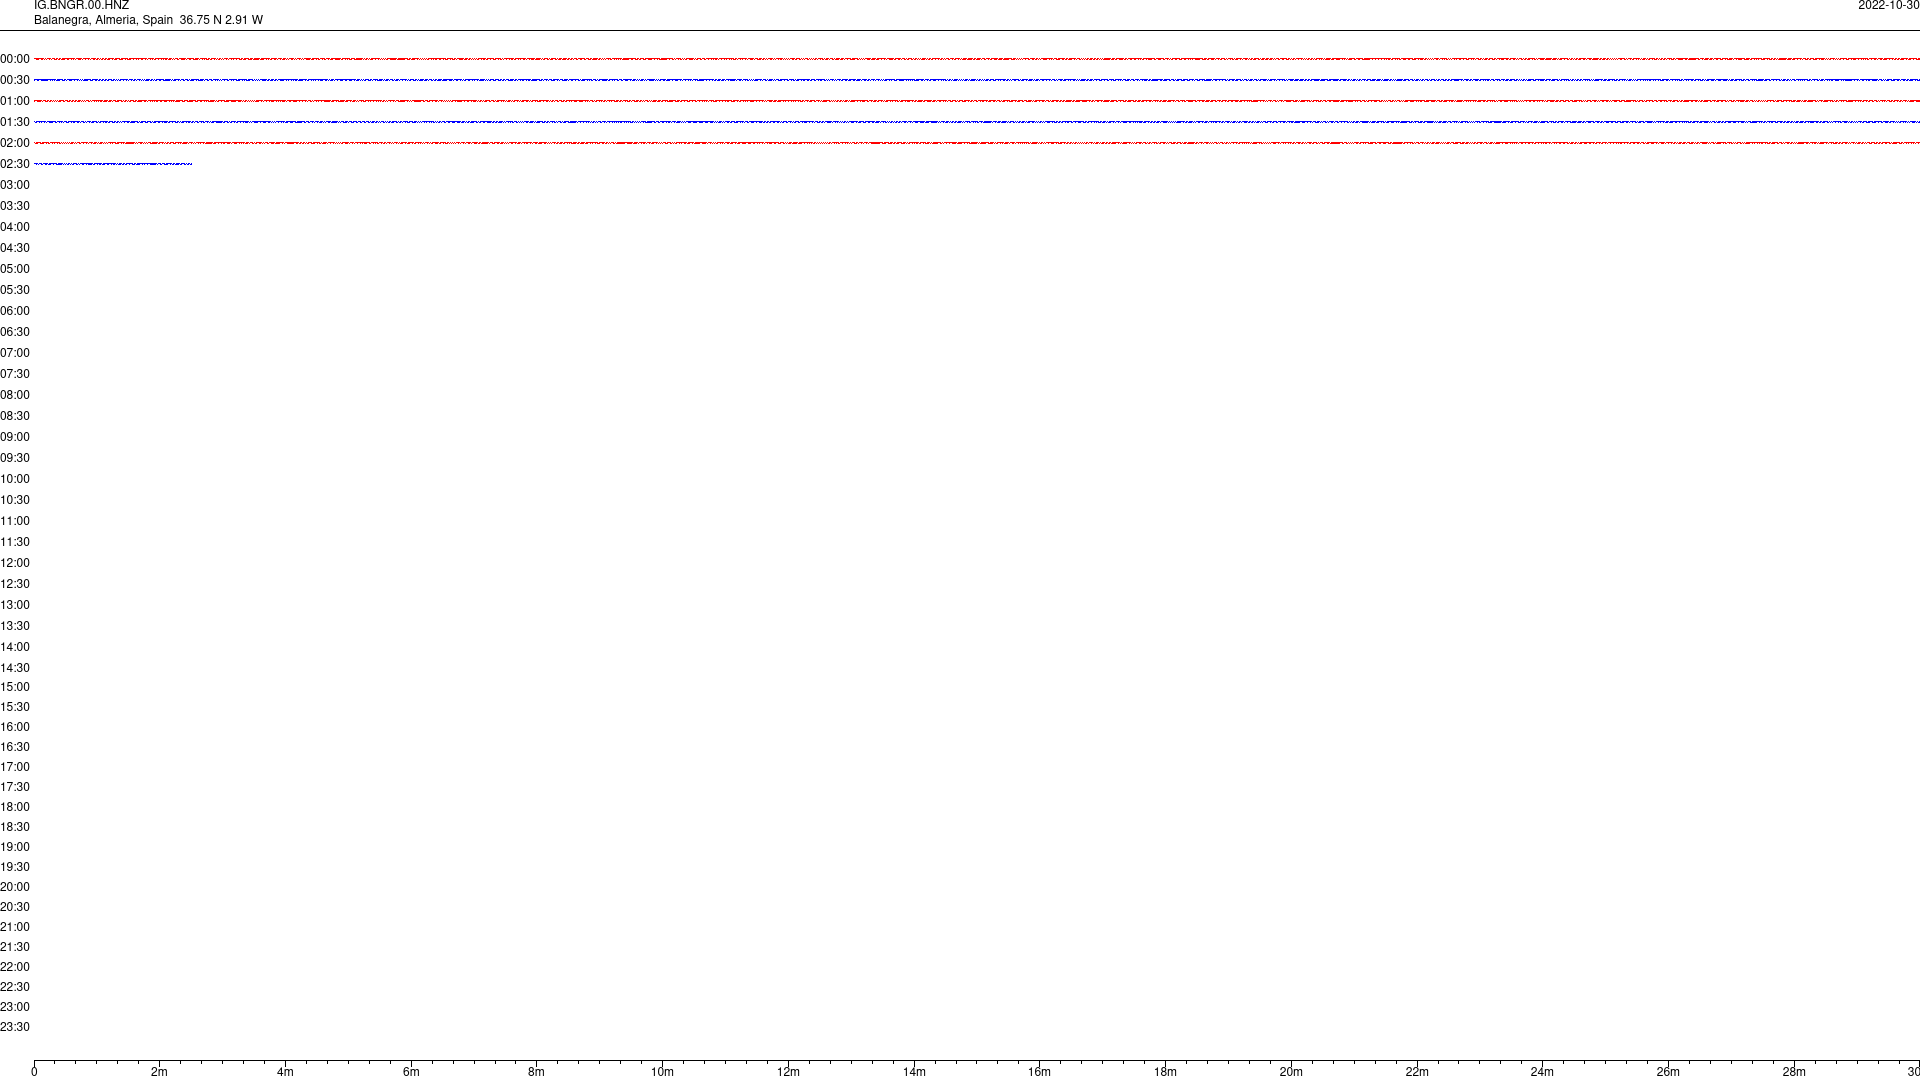Click the 09:00 time row label
The image size is (1920, 1080).
15,437
